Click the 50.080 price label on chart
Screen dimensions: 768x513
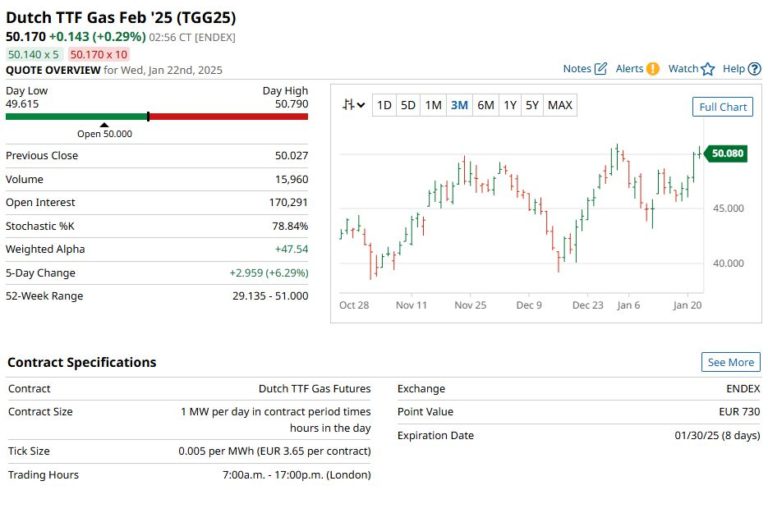[727, 153]
